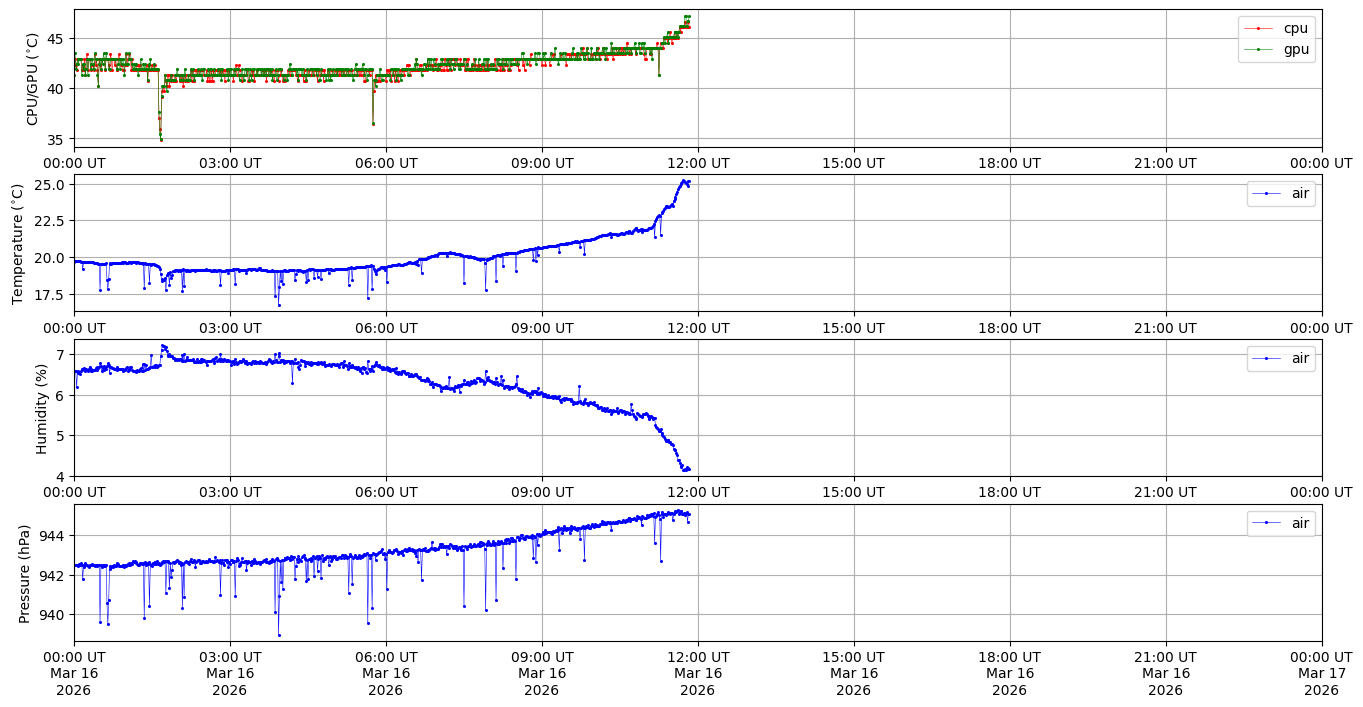Click the 7 tick on Humidity axis
Viewport: 1363px width, 707px height.
61,355
